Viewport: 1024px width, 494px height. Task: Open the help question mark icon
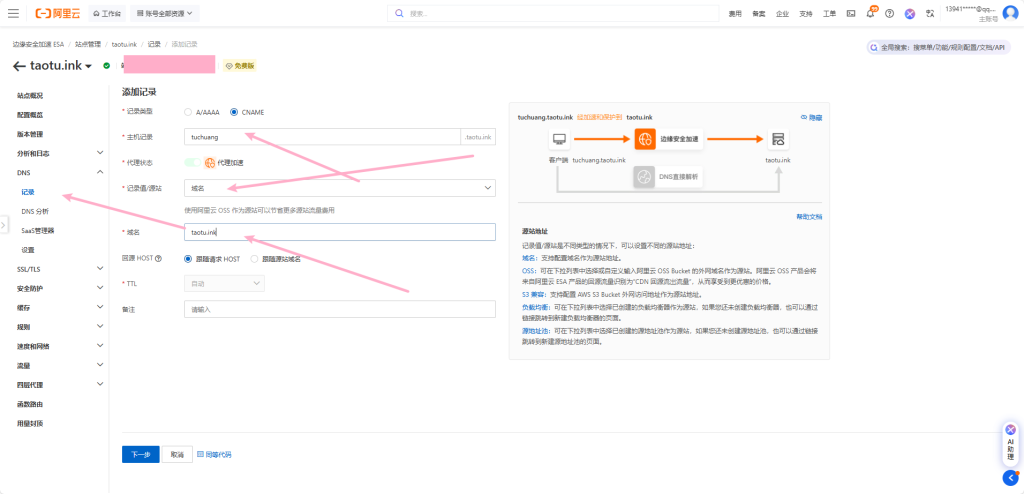pos(889,14)
